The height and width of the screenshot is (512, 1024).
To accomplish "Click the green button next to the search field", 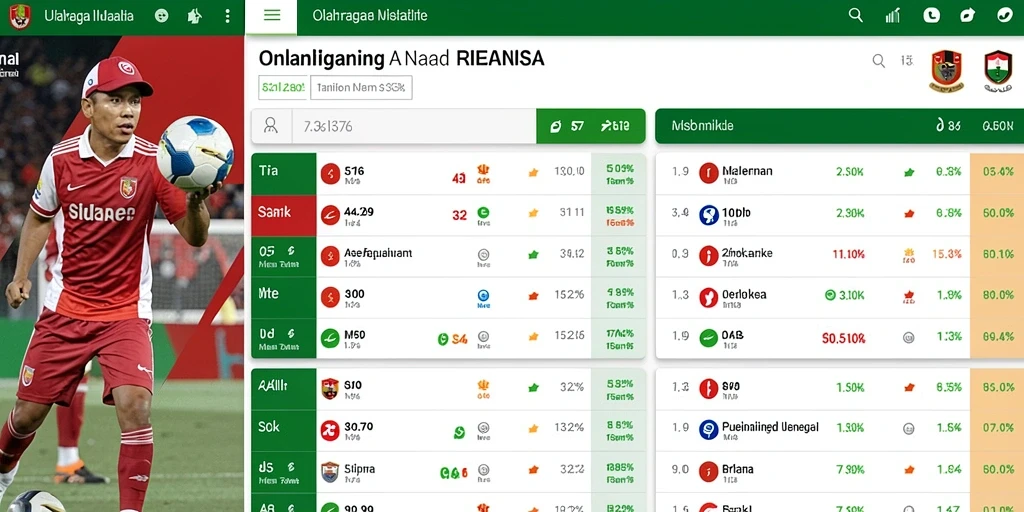I will tap(590, 126).
